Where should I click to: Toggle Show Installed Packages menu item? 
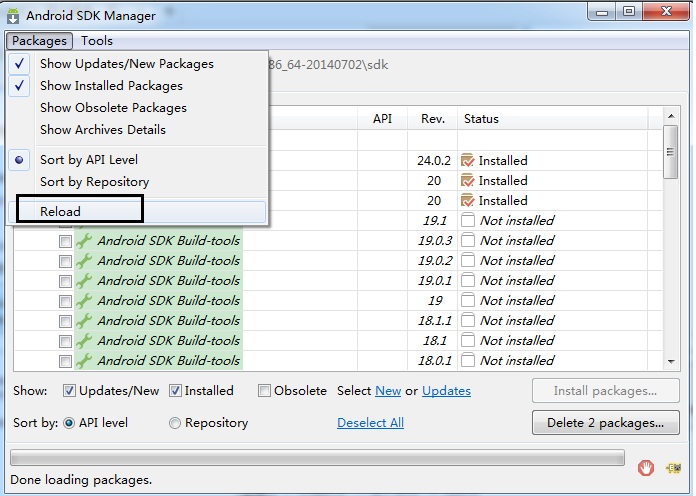click(x=137, y=86)
